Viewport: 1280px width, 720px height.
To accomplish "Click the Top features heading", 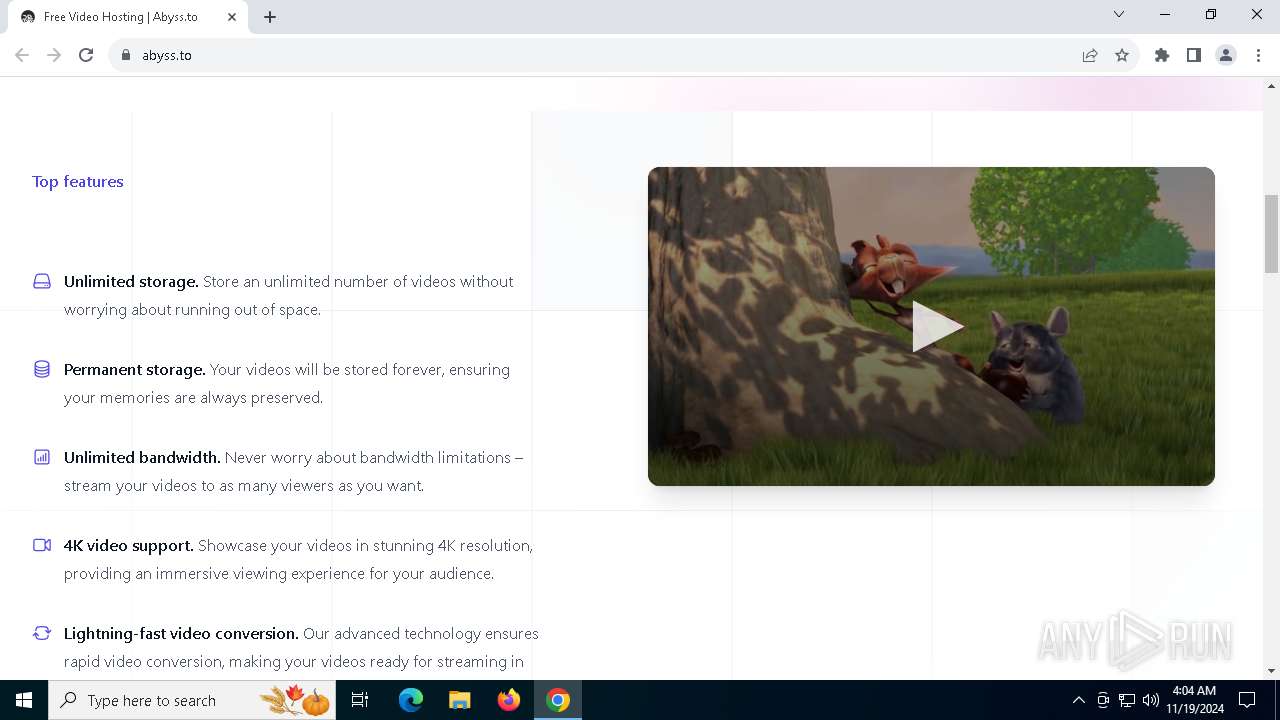I will coord(78,182).
